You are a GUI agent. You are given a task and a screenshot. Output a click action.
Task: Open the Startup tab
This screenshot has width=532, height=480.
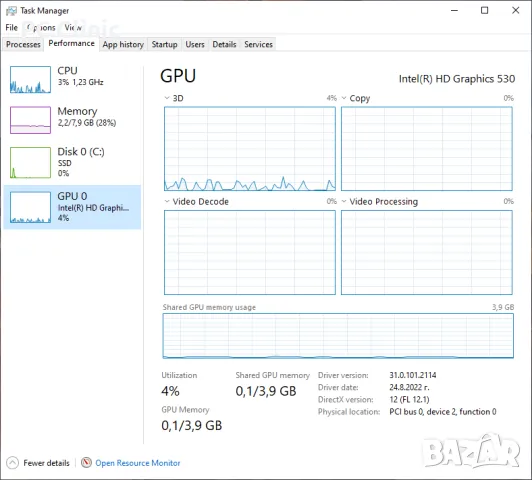(164, 44)
